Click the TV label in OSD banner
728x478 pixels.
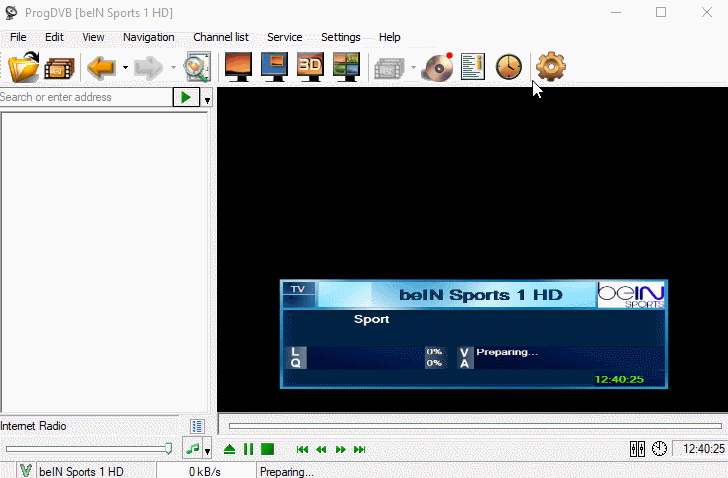pos(298,289)
